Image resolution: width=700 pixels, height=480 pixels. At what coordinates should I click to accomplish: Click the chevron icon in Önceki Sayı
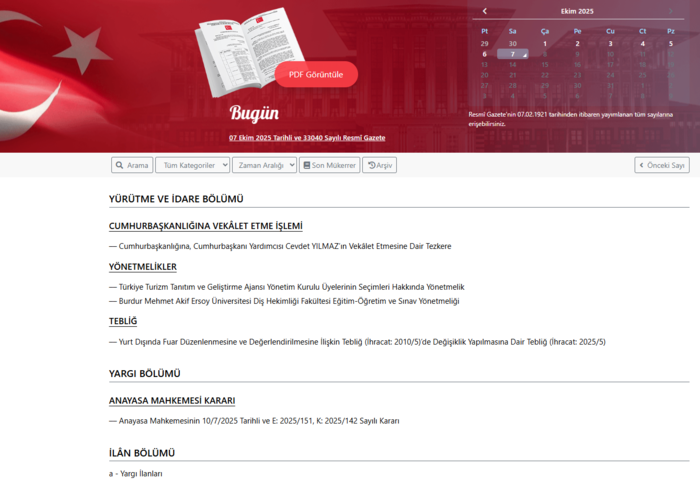tap(642, 165)
